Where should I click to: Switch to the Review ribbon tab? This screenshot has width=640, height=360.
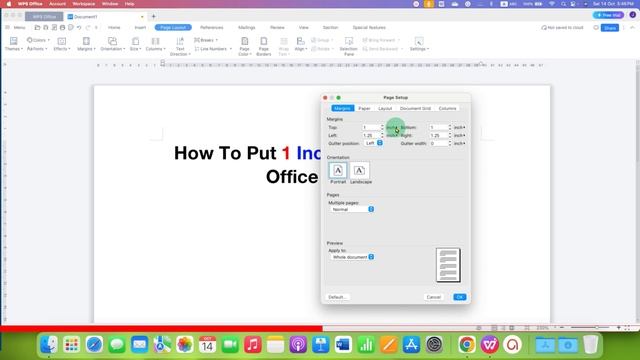277,27
